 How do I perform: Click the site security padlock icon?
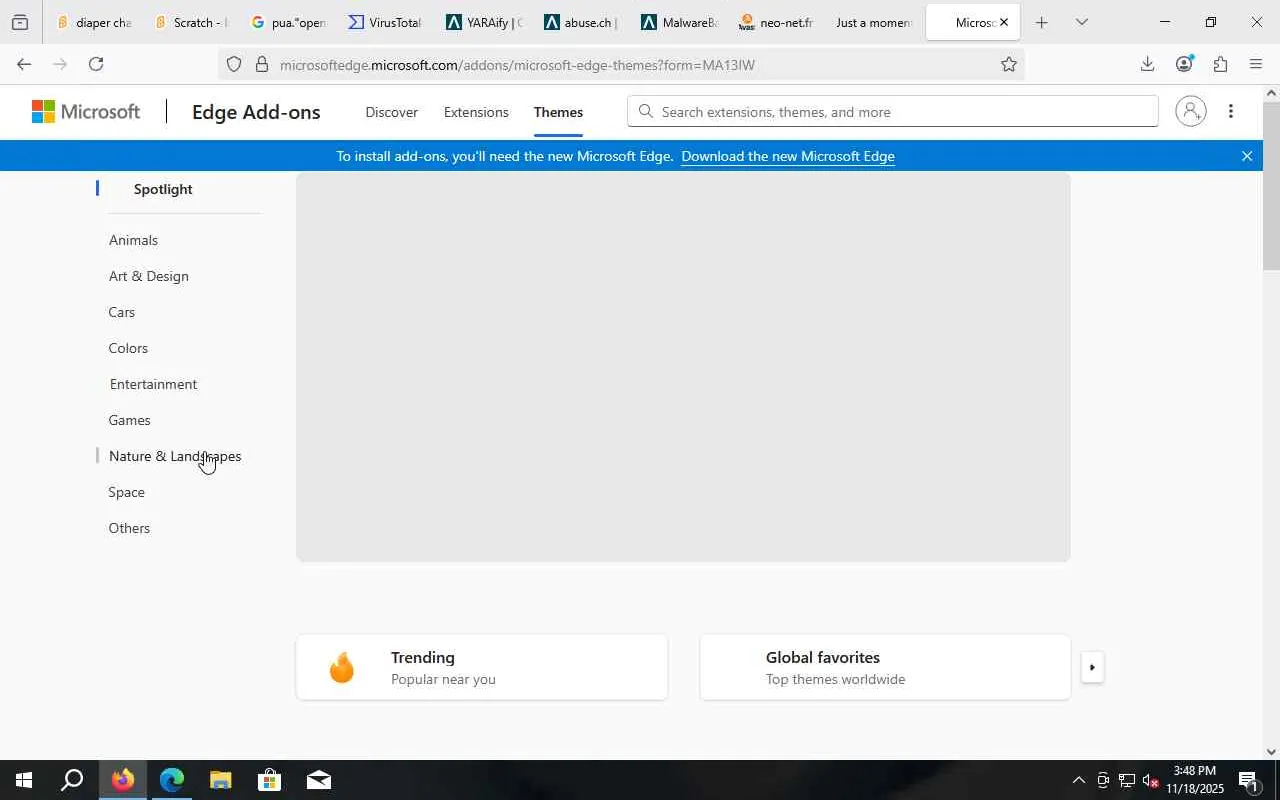[261, 64]
